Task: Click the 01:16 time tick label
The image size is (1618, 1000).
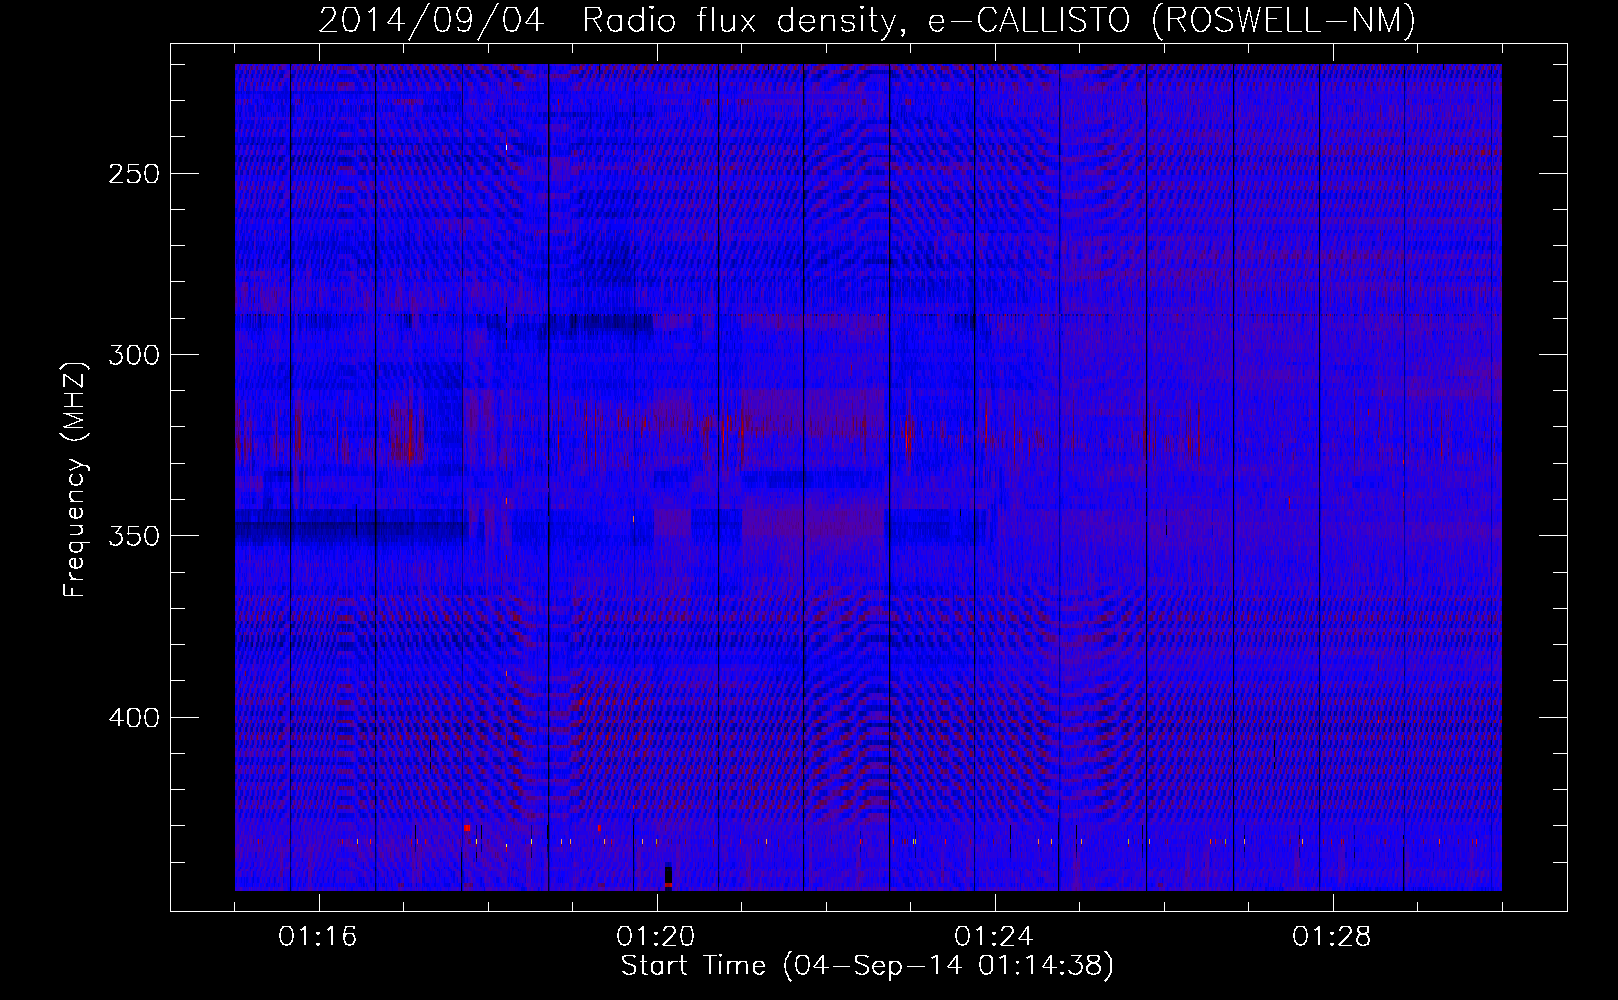Action: pos(318,937)
